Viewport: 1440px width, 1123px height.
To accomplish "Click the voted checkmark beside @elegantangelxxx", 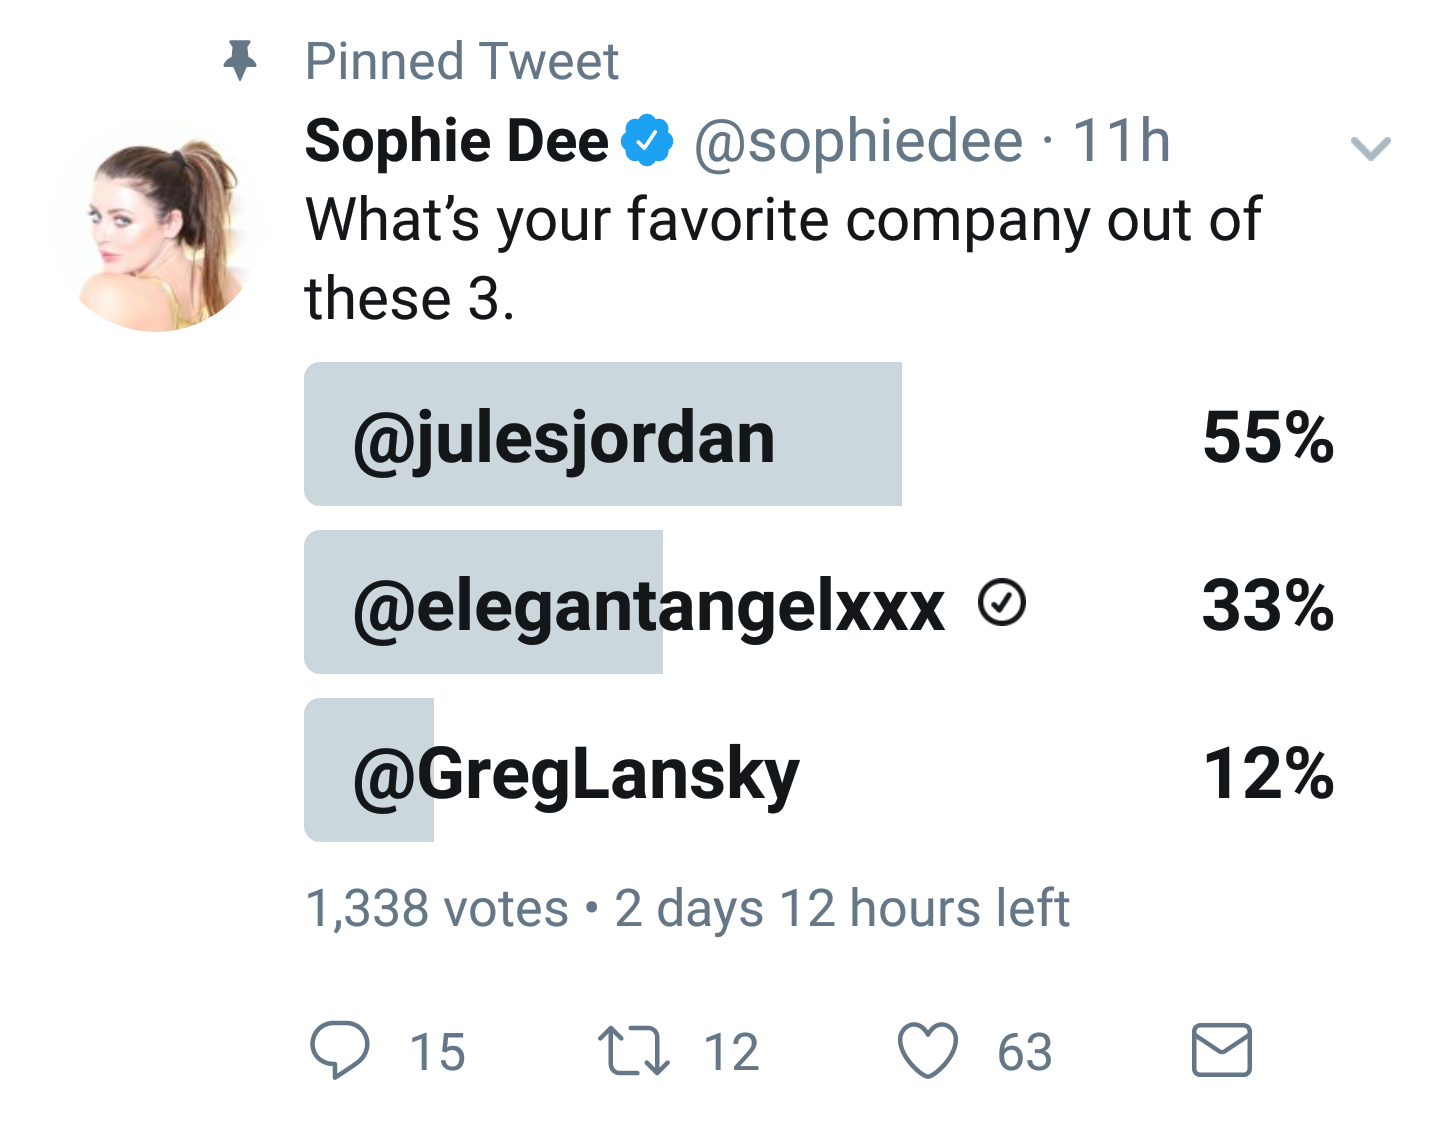I will [x=1000, y=602].
